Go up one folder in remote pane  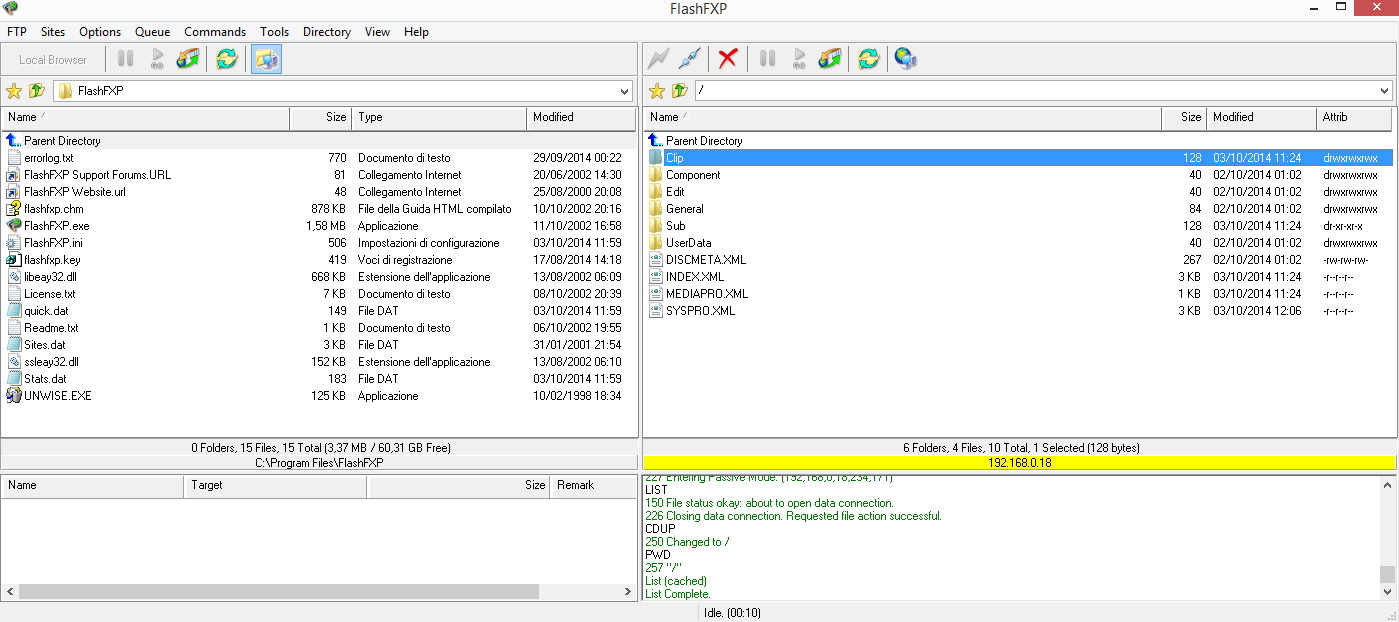click(680, 91)
